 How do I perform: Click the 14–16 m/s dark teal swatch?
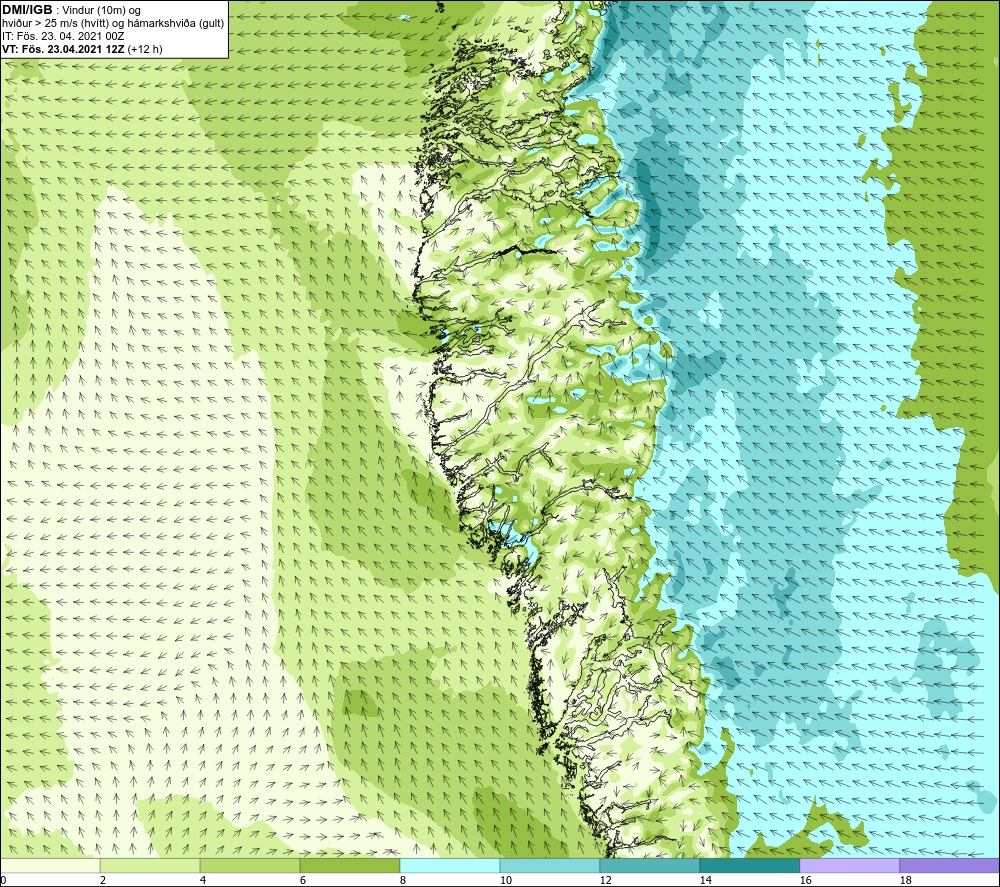pos(750,866)
